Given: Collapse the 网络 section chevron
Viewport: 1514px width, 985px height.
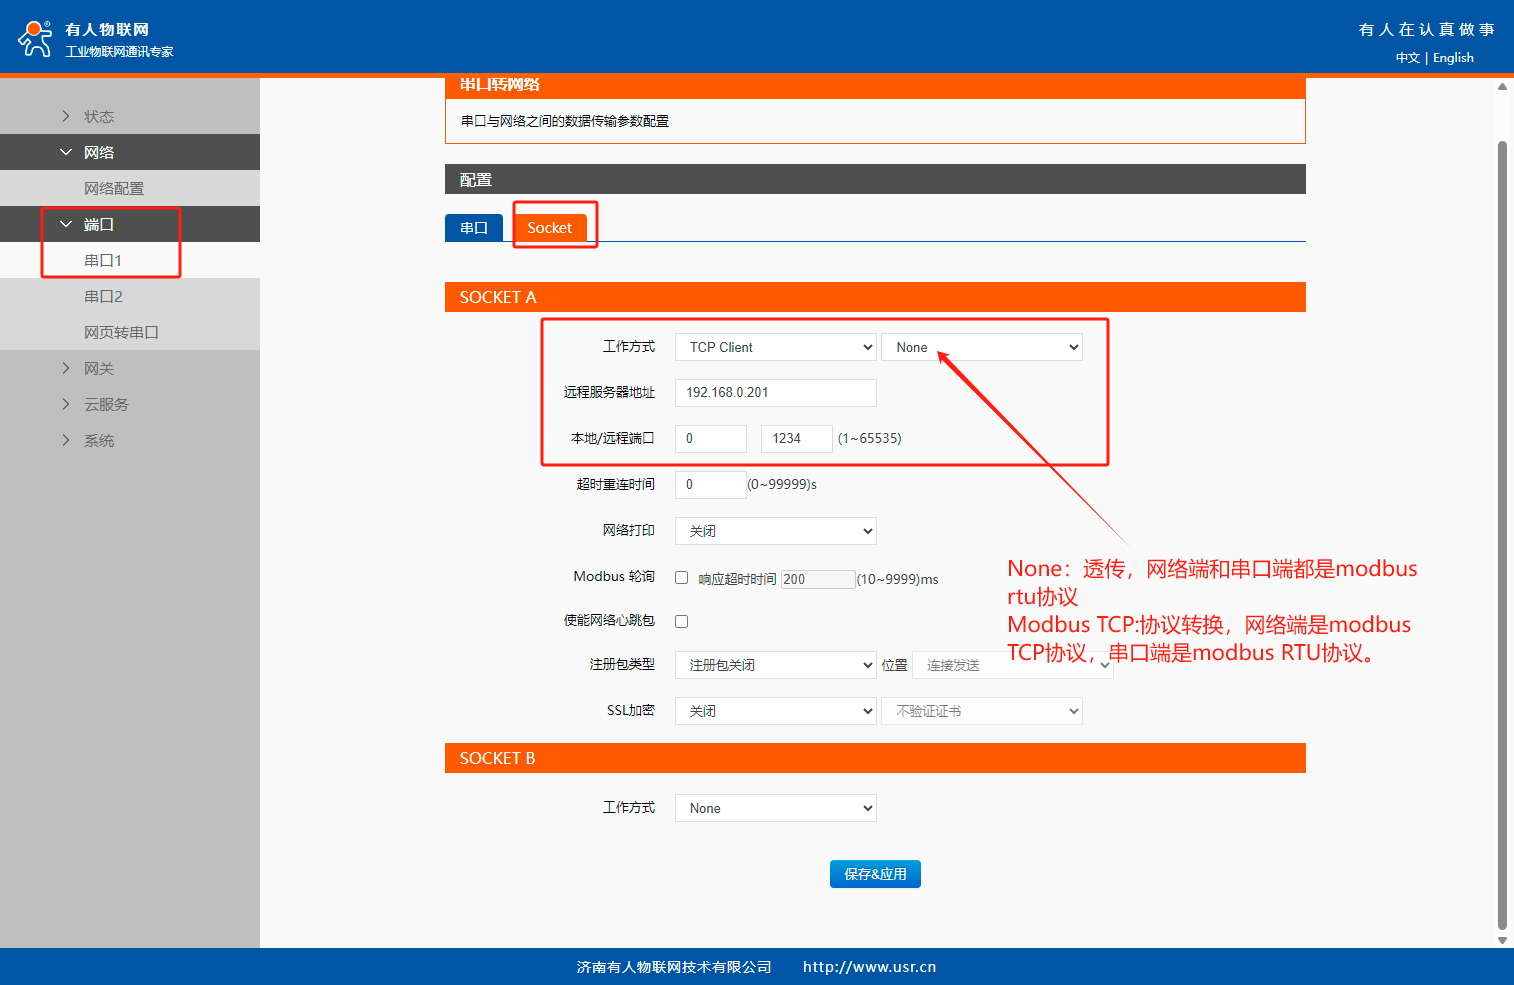Looking at the screenshot, I should click(66, 152).
